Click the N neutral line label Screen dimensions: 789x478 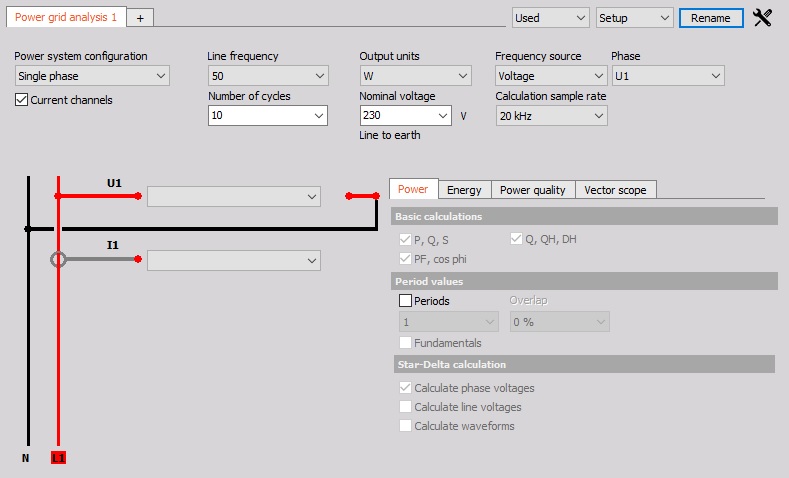26,458
